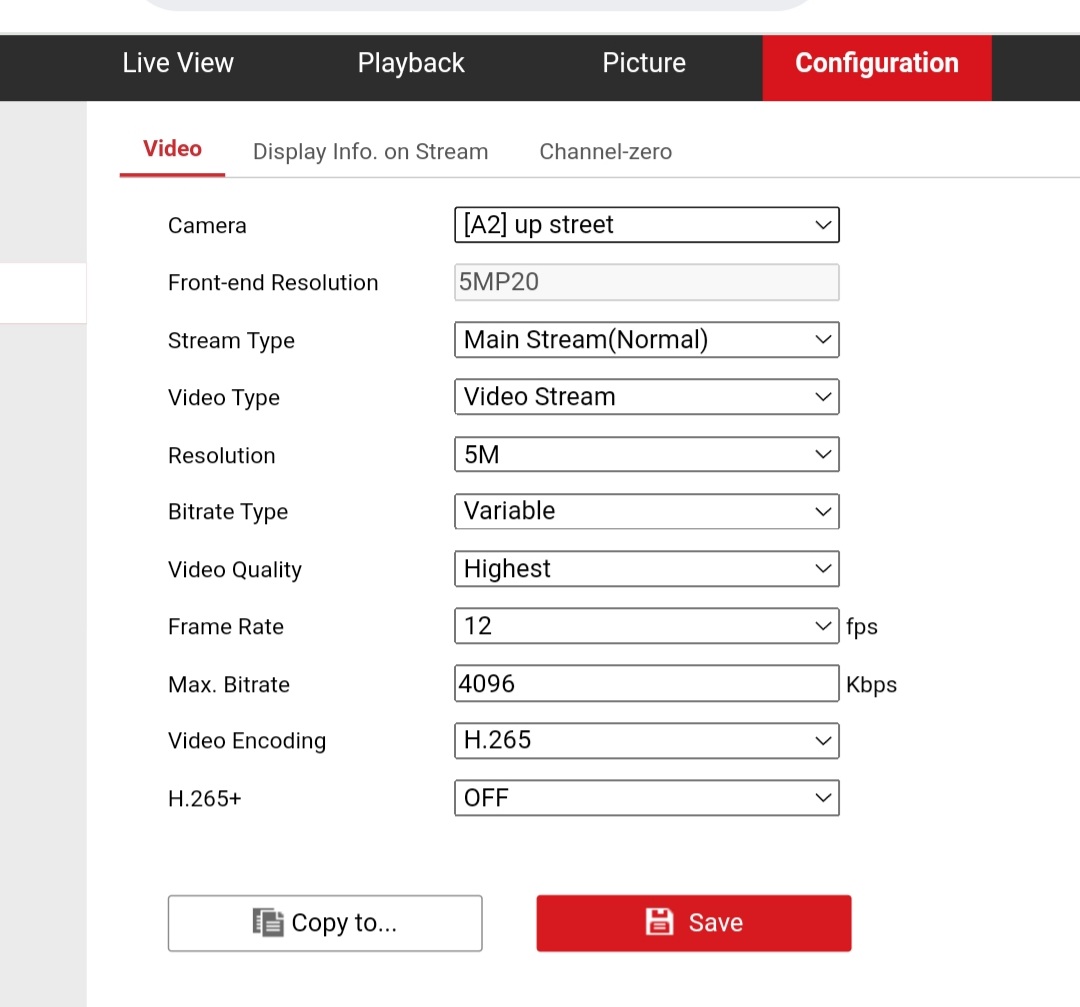Viewport: 1080px width, 1007px height.
Task: Open the Video Type dropdown
Action: [x=646, y=397]
